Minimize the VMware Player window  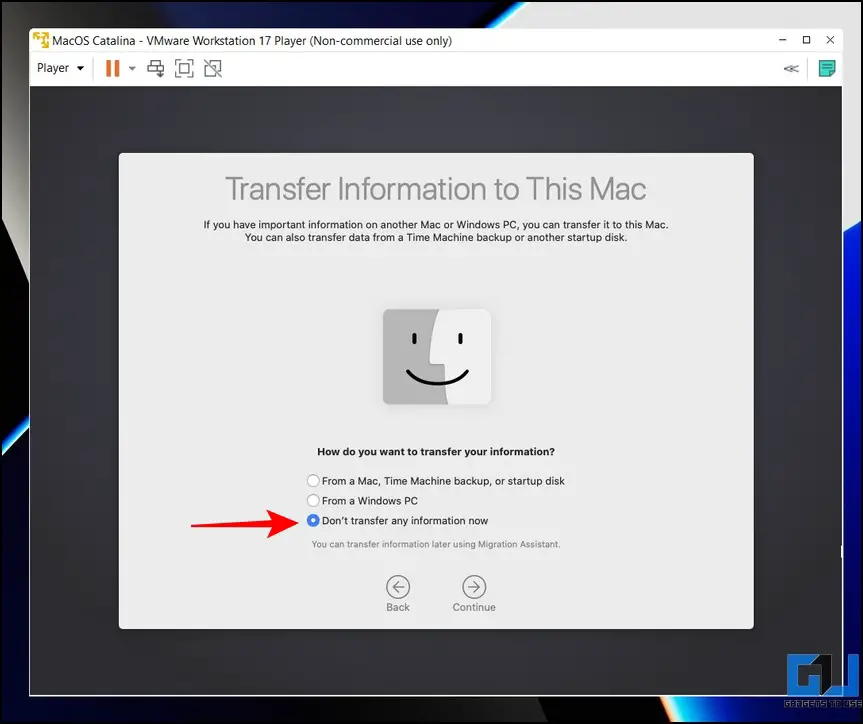click(x=780, y=41)
